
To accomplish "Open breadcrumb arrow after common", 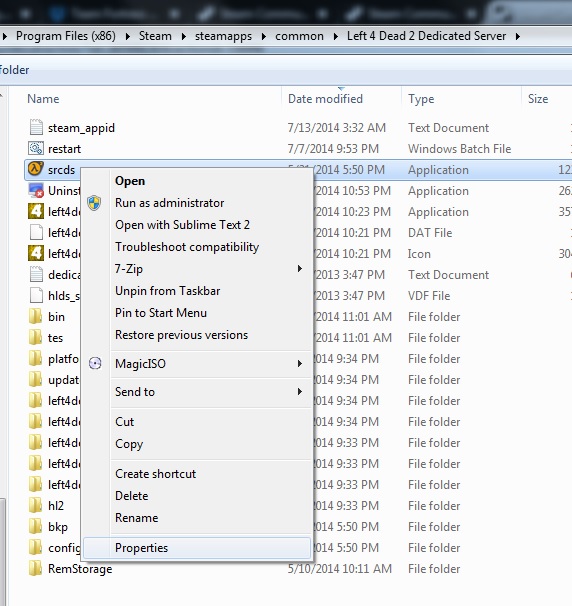I will [x=335, y=36].
